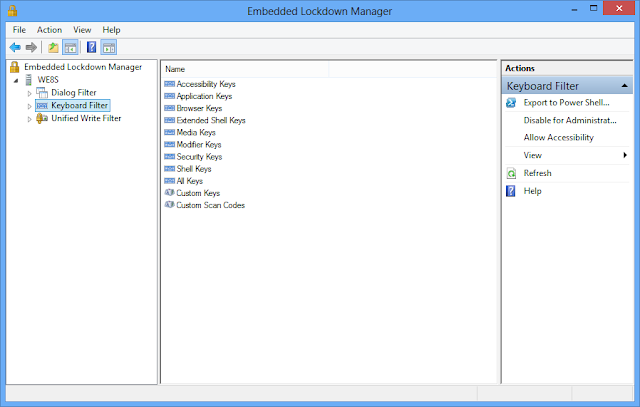This screenshot has width=640, height=407.
Task: Select the Unified Write Filter label
Action: tap(86, 118)
